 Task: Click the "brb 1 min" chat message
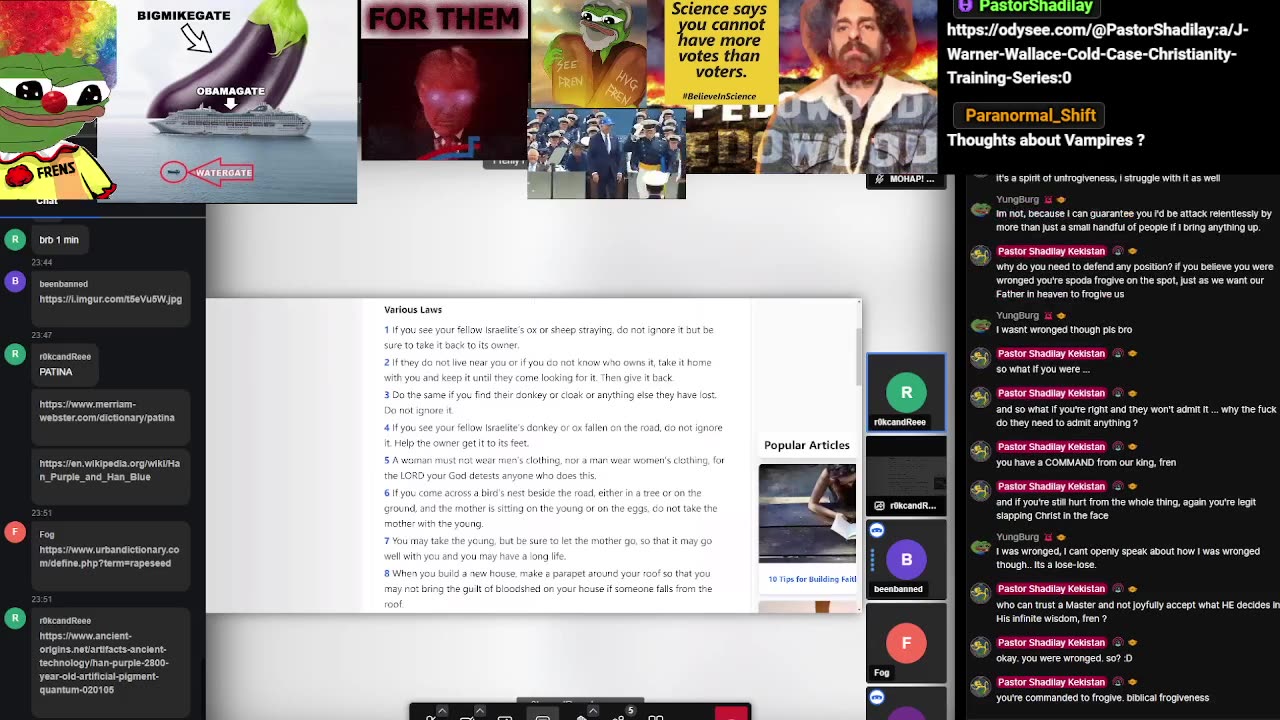click(59, 240)
